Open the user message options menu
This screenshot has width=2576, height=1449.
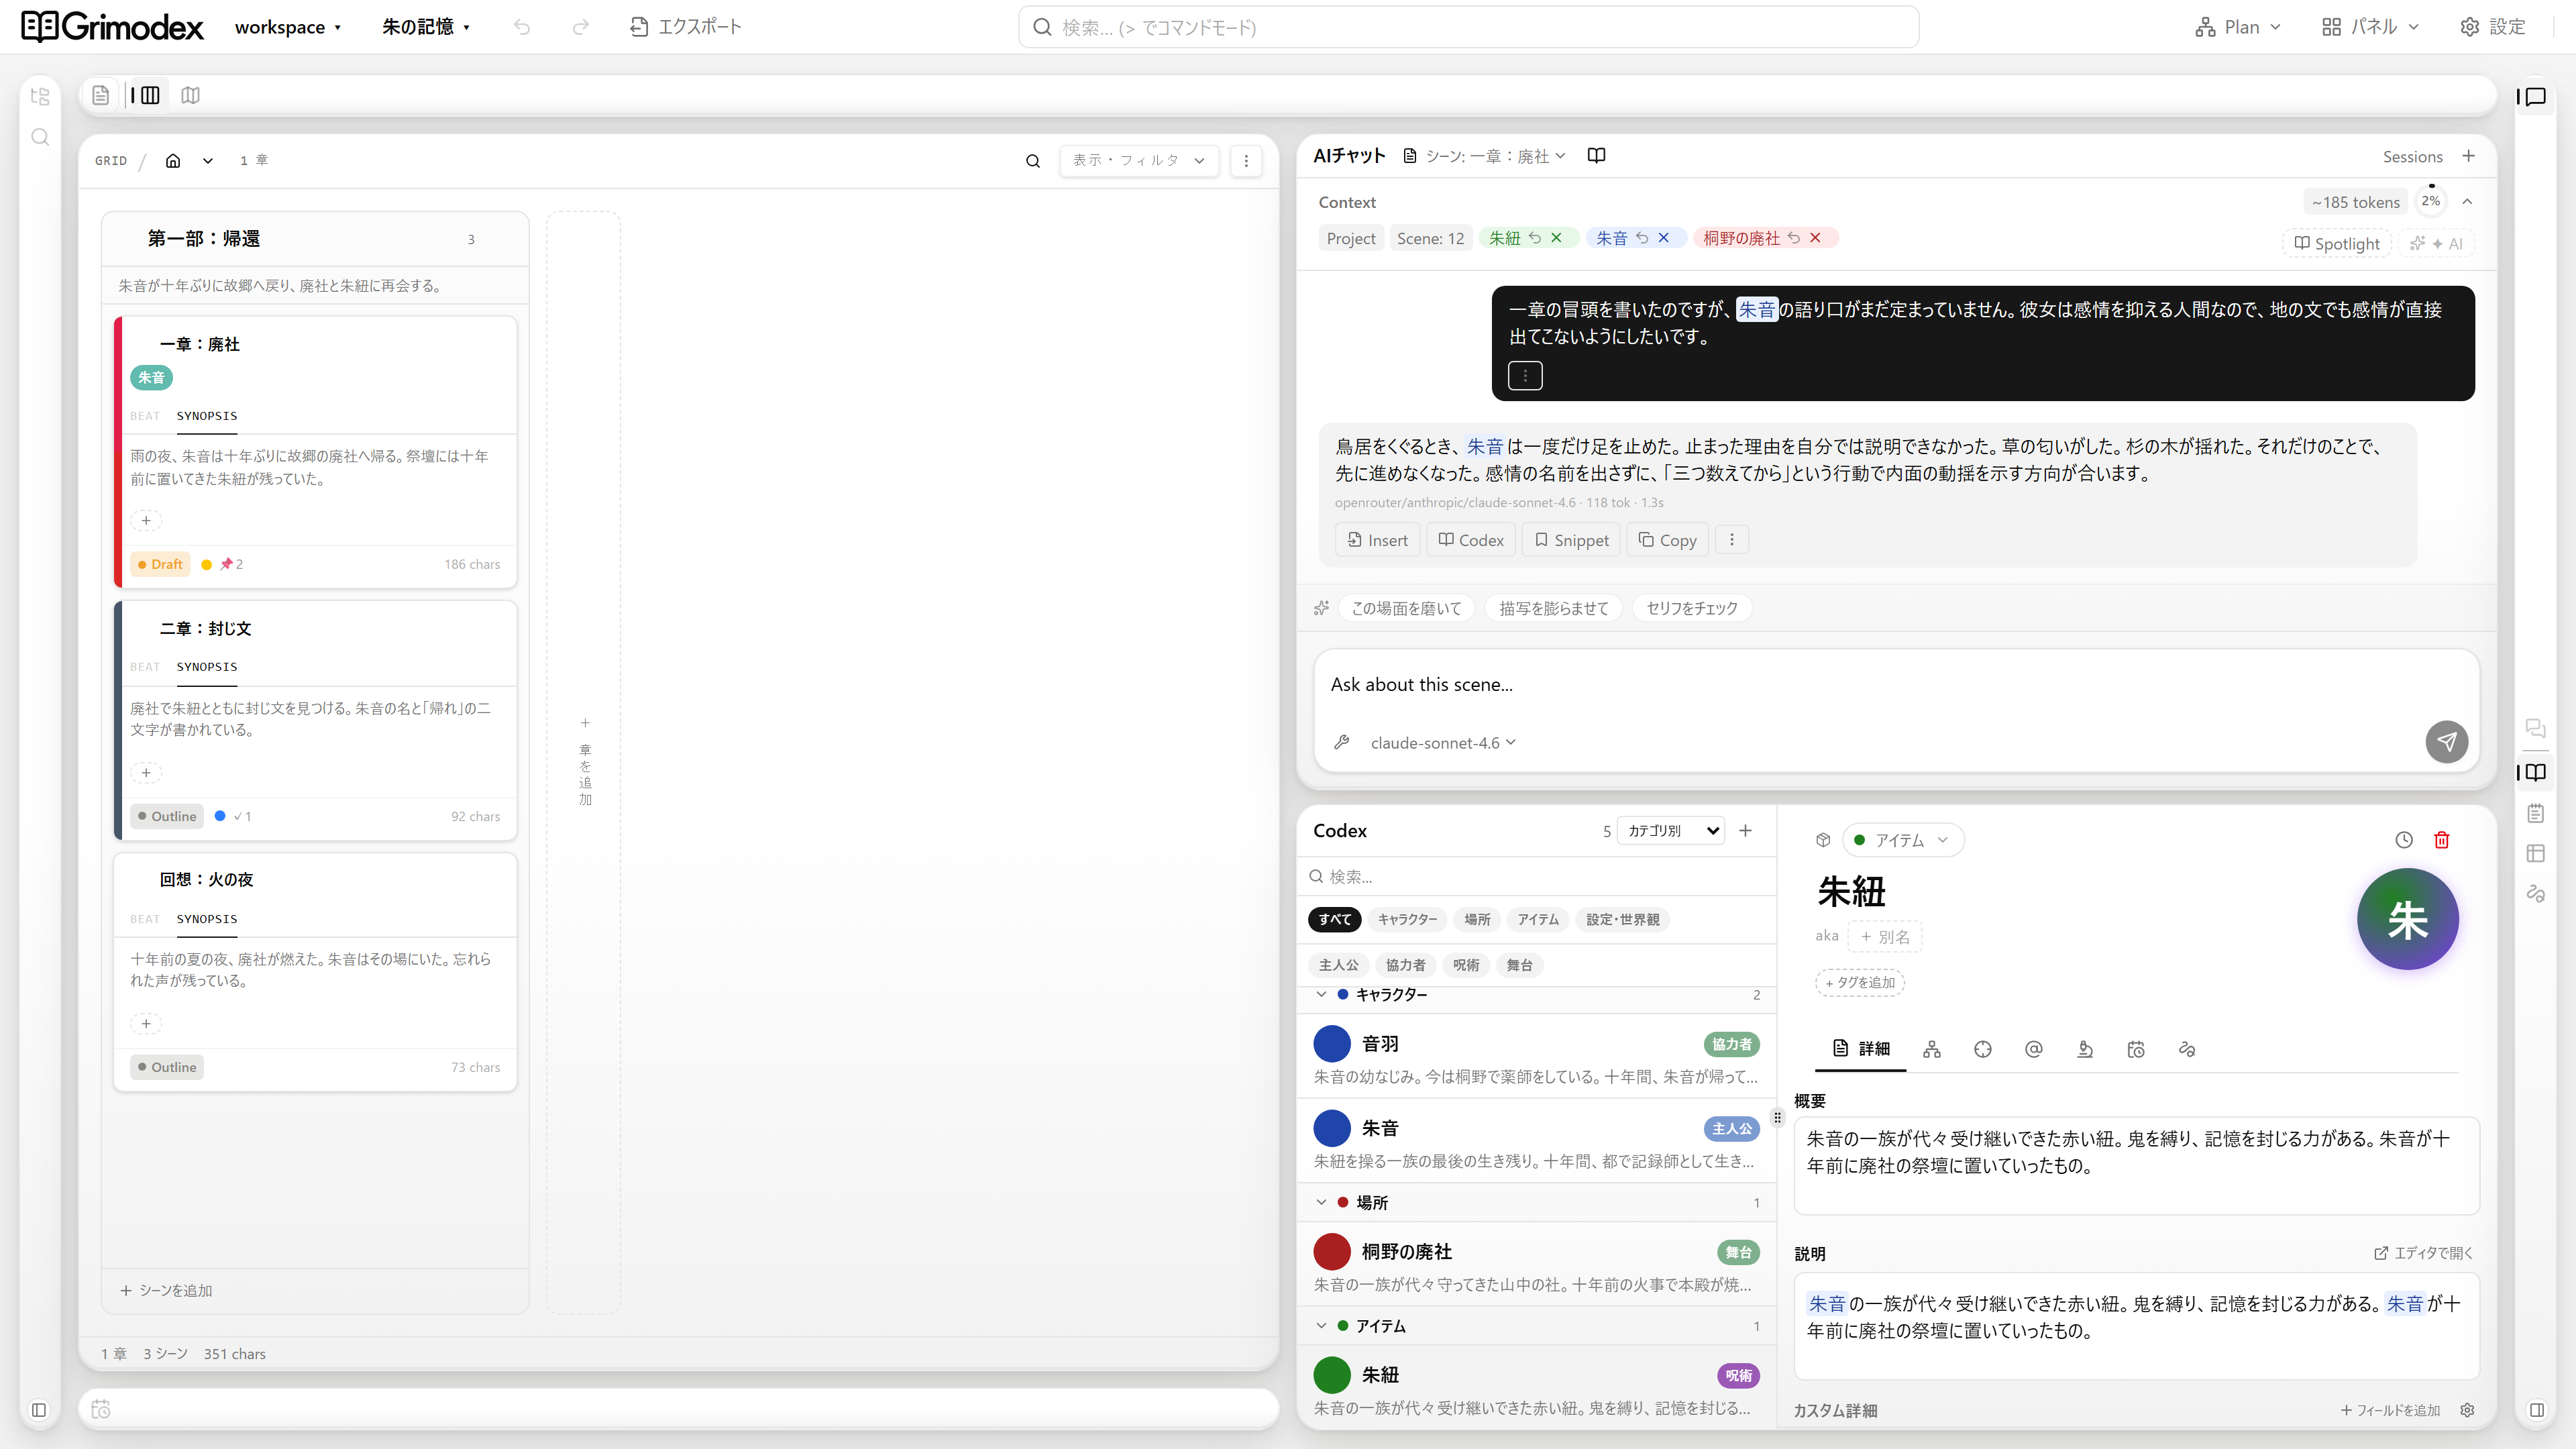pos(1525,376)
